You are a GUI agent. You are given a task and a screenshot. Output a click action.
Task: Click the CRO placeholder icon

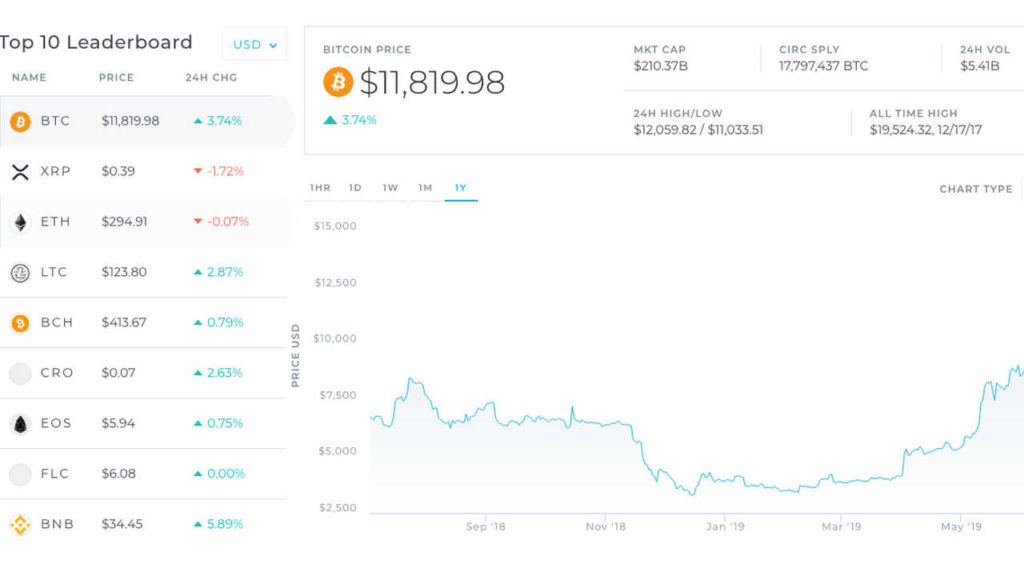[20, 373]
